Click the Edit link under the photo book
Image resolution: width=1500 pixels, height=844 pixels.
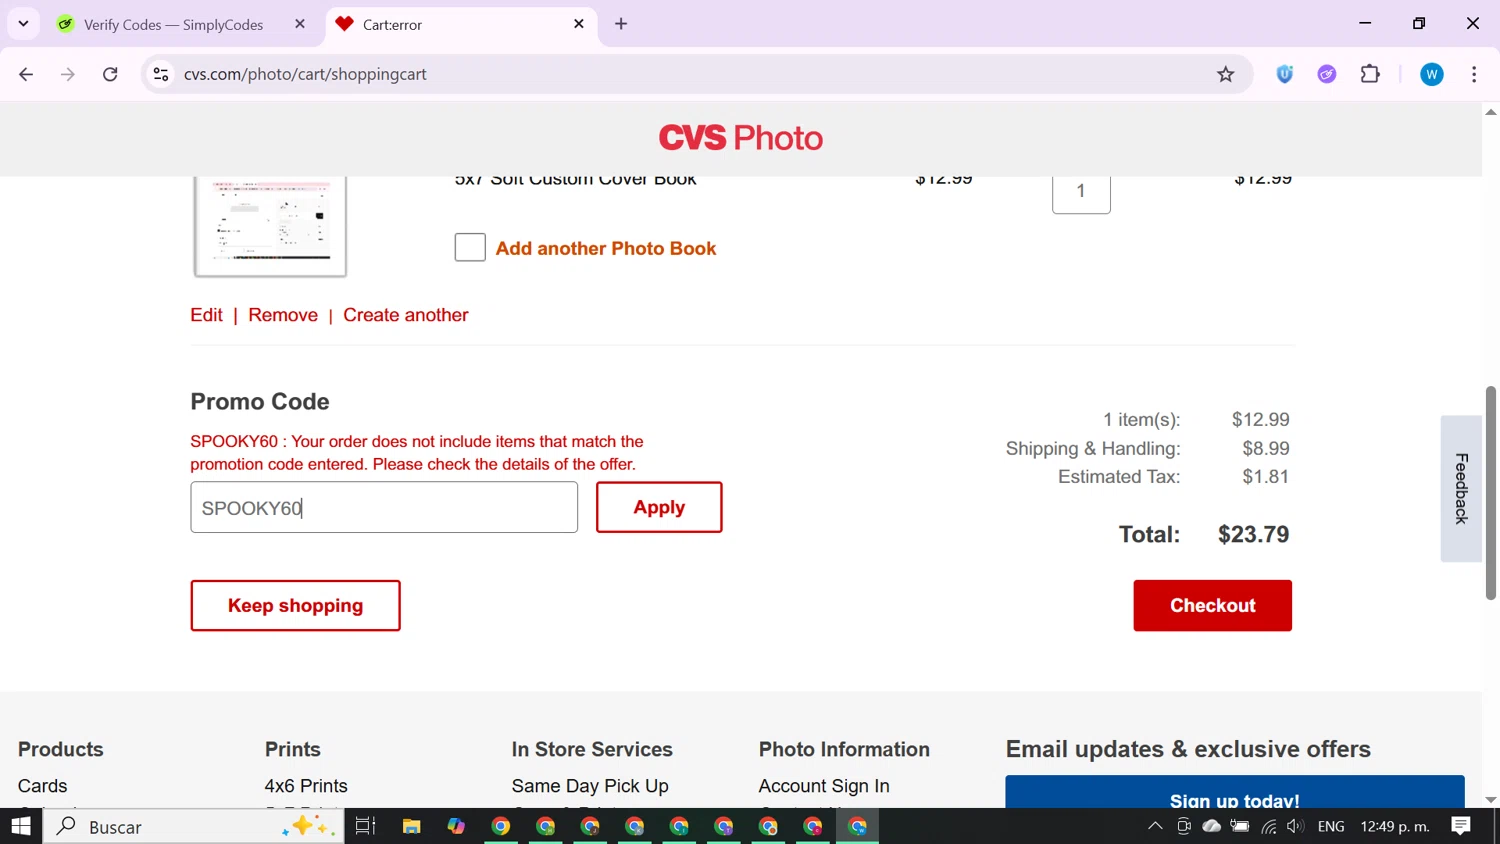[206, 315]
